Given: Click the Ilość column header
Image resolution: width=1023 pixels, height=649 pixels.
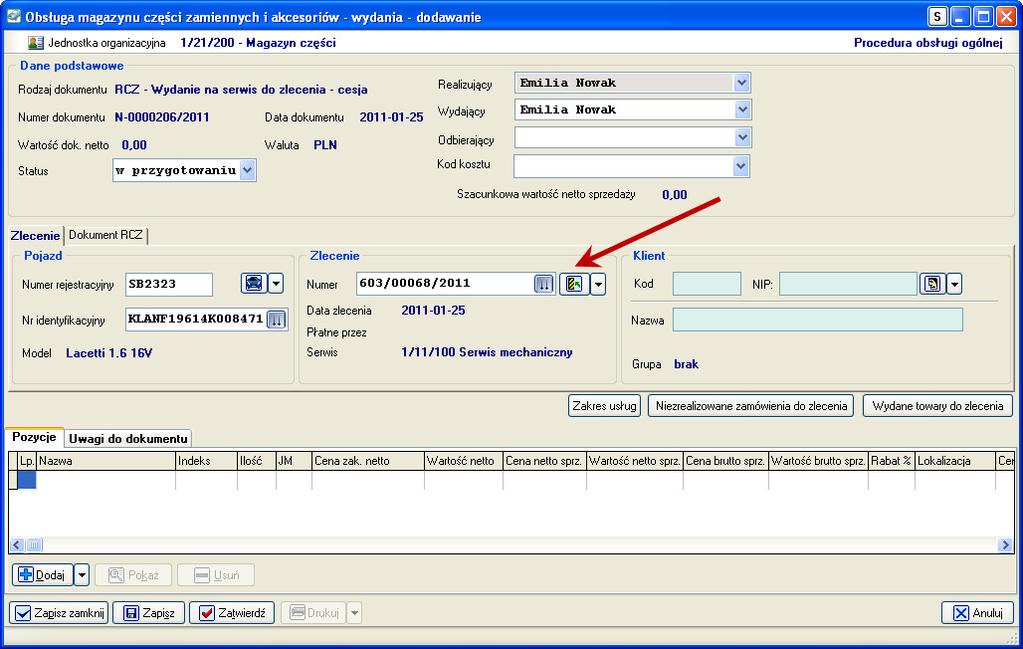Looking at the screenshot, I should pyautogui.click(x=256, y=460).
